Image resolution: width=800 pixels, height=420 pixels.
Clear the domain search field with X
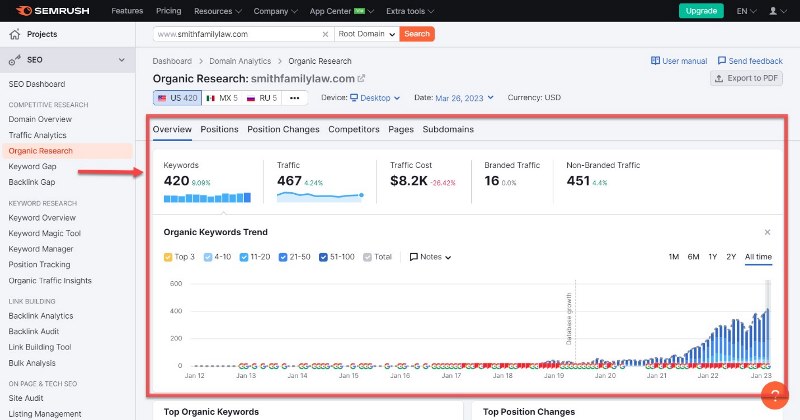(325, 34)
